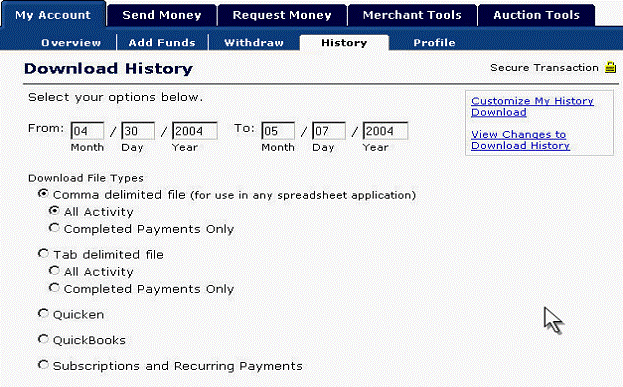Choose Completed Payments Only under Tab delimited
Image resolution: width=623 pixels, height=387 pixels.
(54, 287)
